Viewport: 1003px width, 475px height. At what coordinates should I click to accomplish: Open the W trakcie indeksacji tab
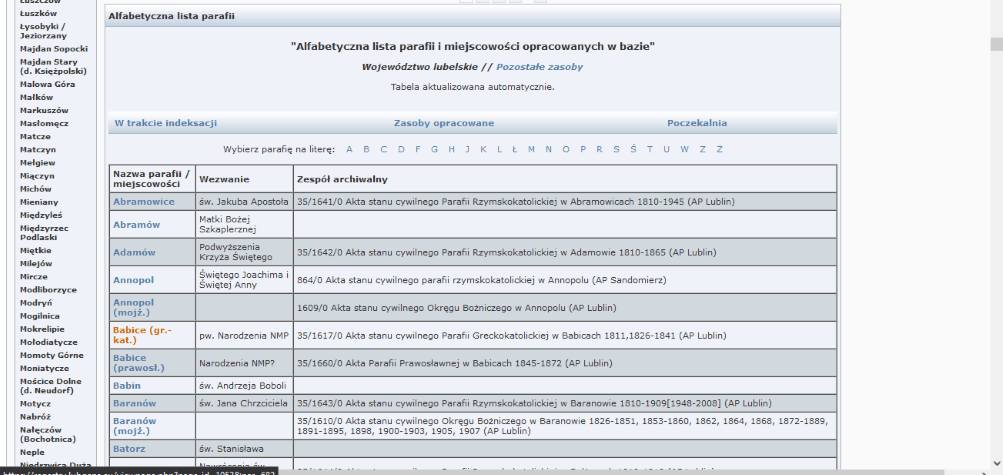(165, 123)
